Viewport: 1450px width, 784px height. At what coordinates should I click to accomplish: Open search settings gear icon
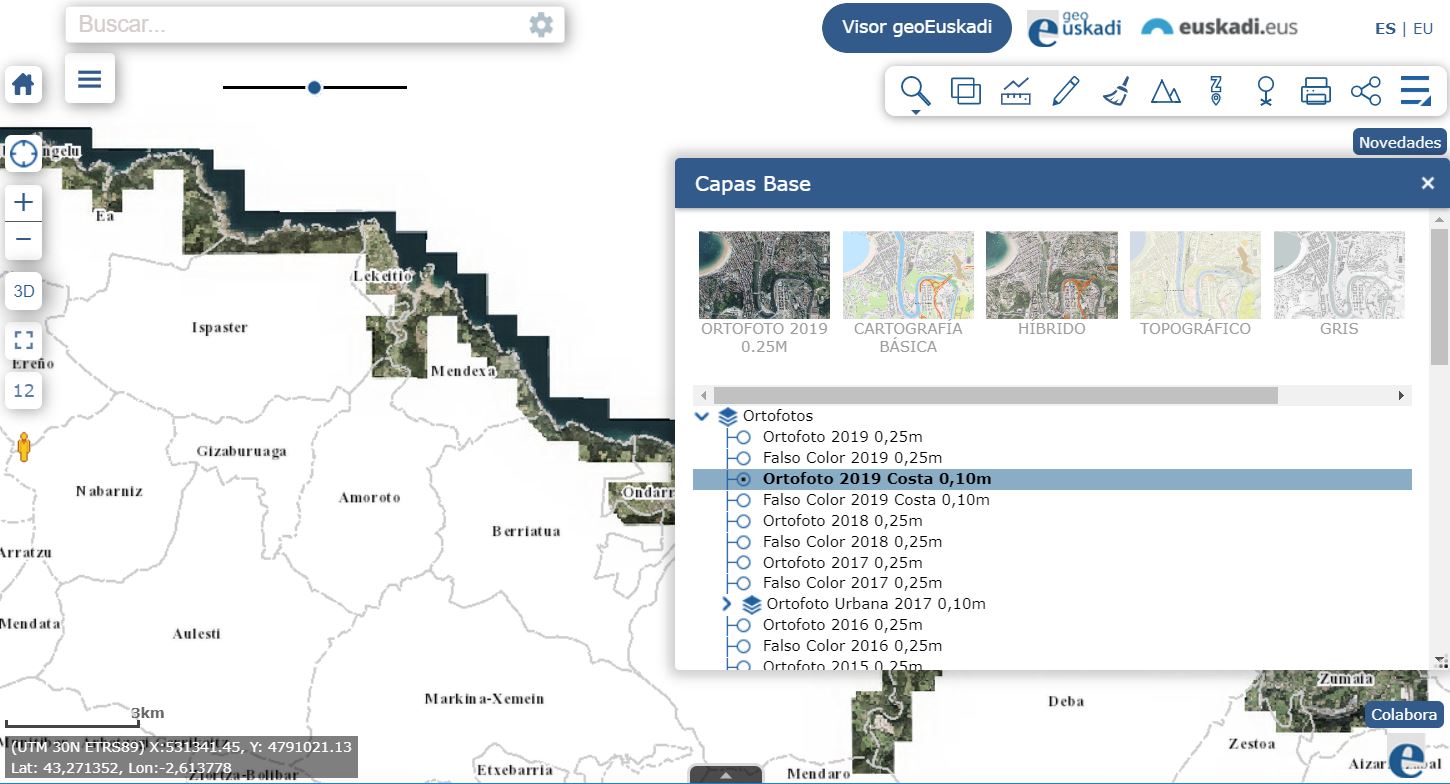[541, 25]
